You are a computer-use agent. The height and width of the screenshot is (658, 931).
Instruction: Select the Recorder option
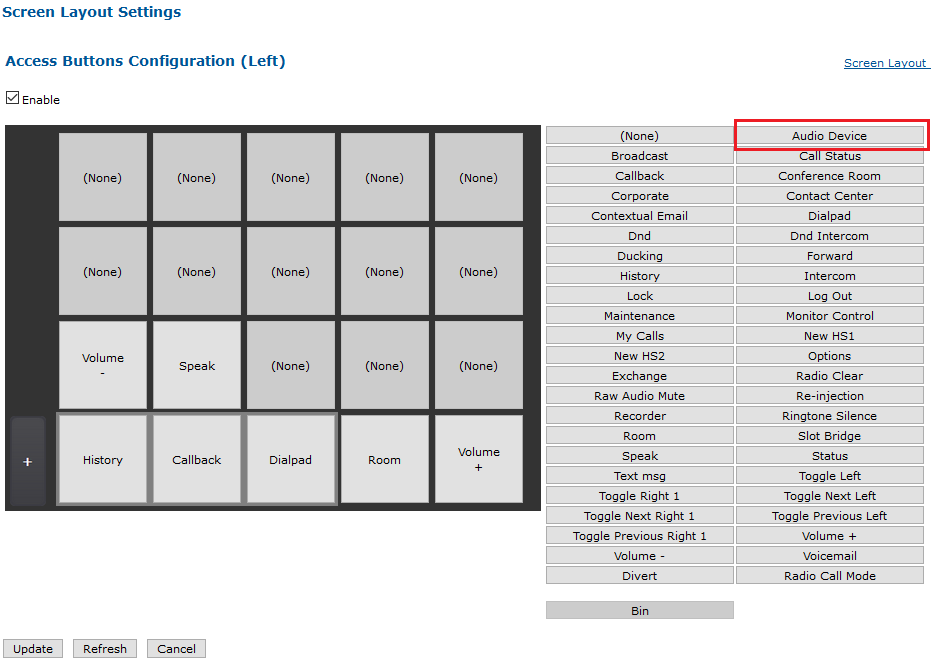[x=639, y=416]
